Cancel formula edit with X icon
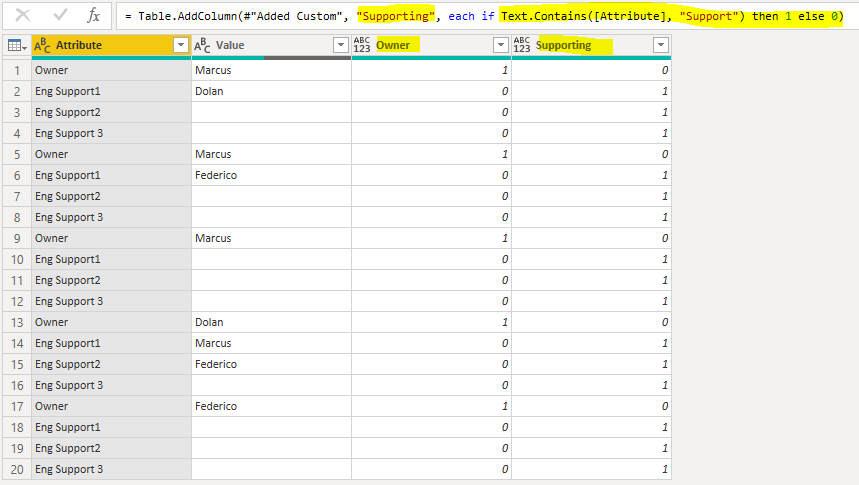The height and width of the screenshot is (485, 859). 23,15
